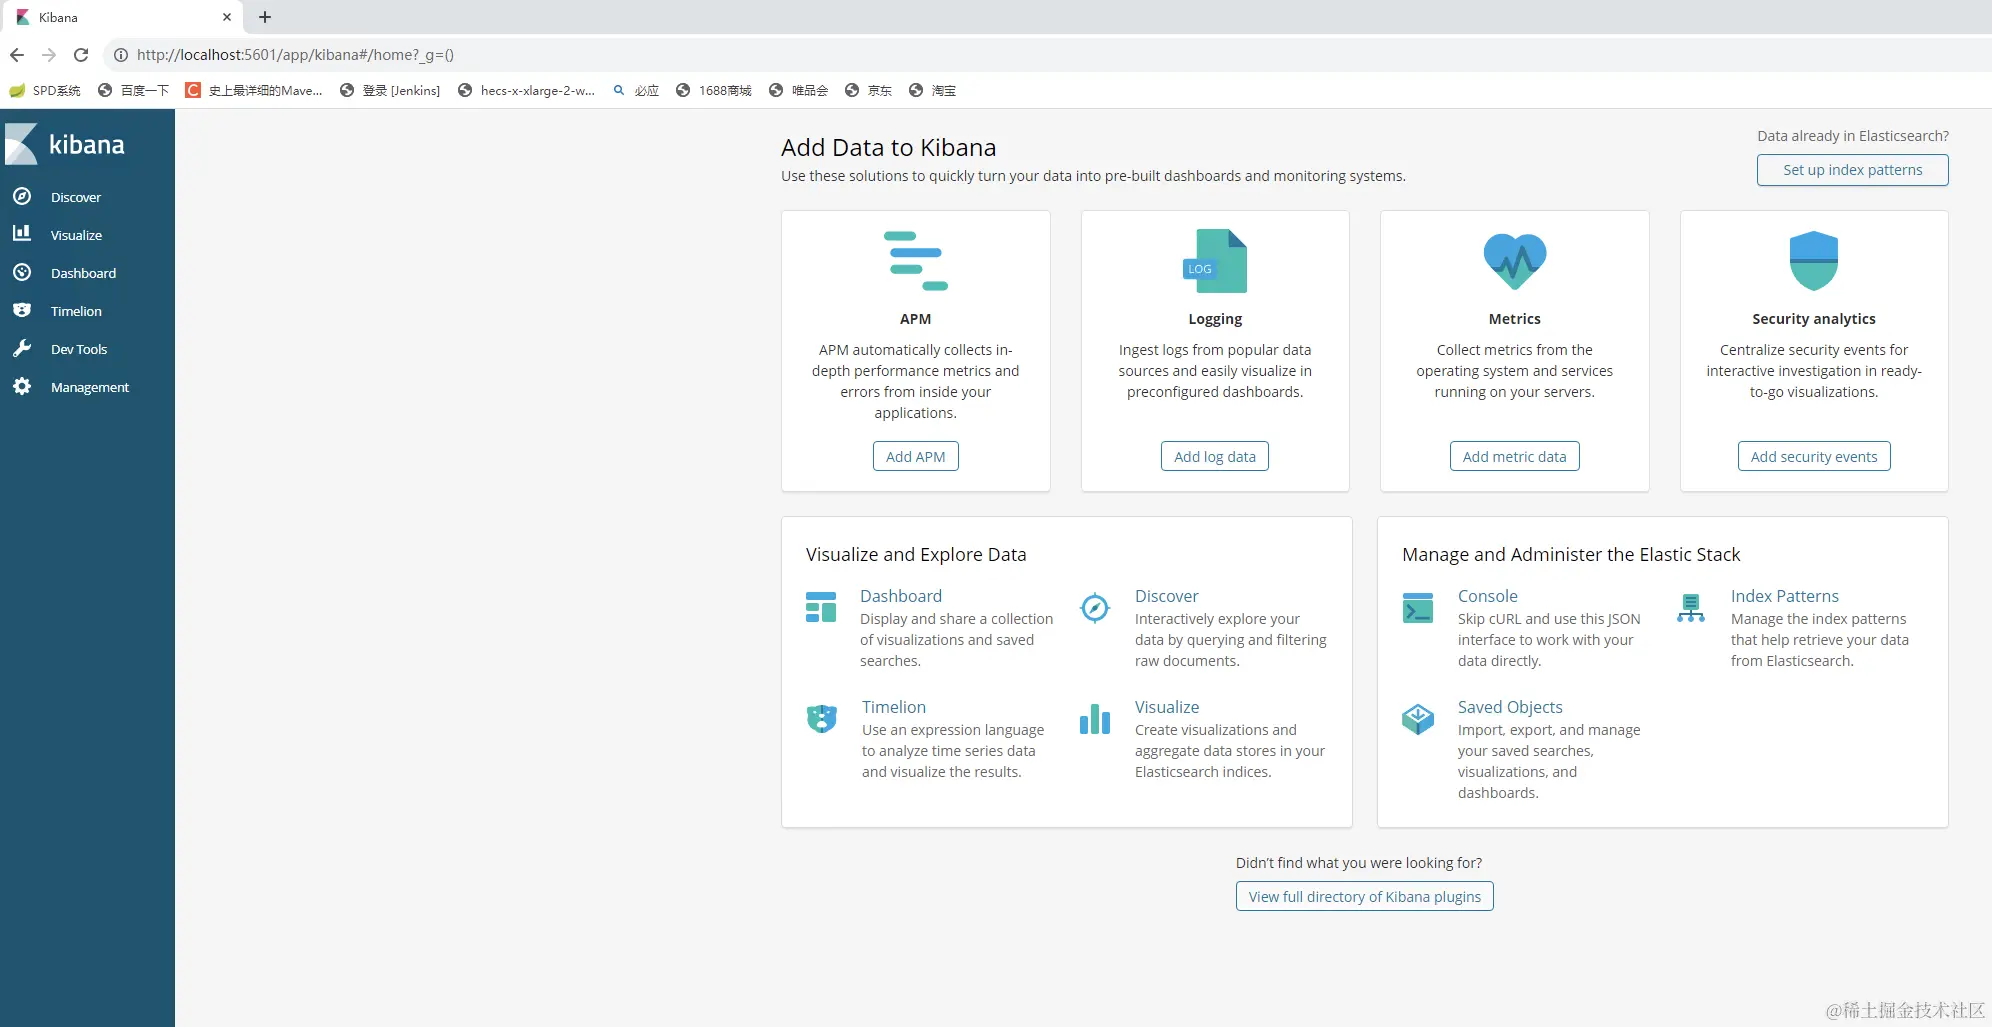Screen dimensions: 1992x1027
Task: Click the Discover compass icon in Explore Data
Action: tap(1095, 607)
